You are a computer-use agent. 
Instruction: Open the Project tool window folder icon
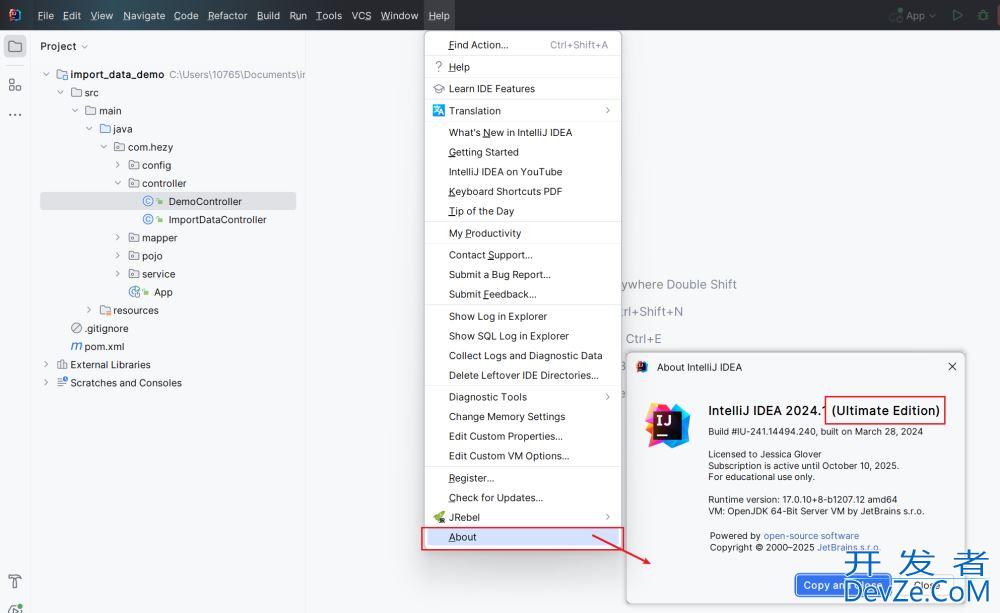coord(15,47)
